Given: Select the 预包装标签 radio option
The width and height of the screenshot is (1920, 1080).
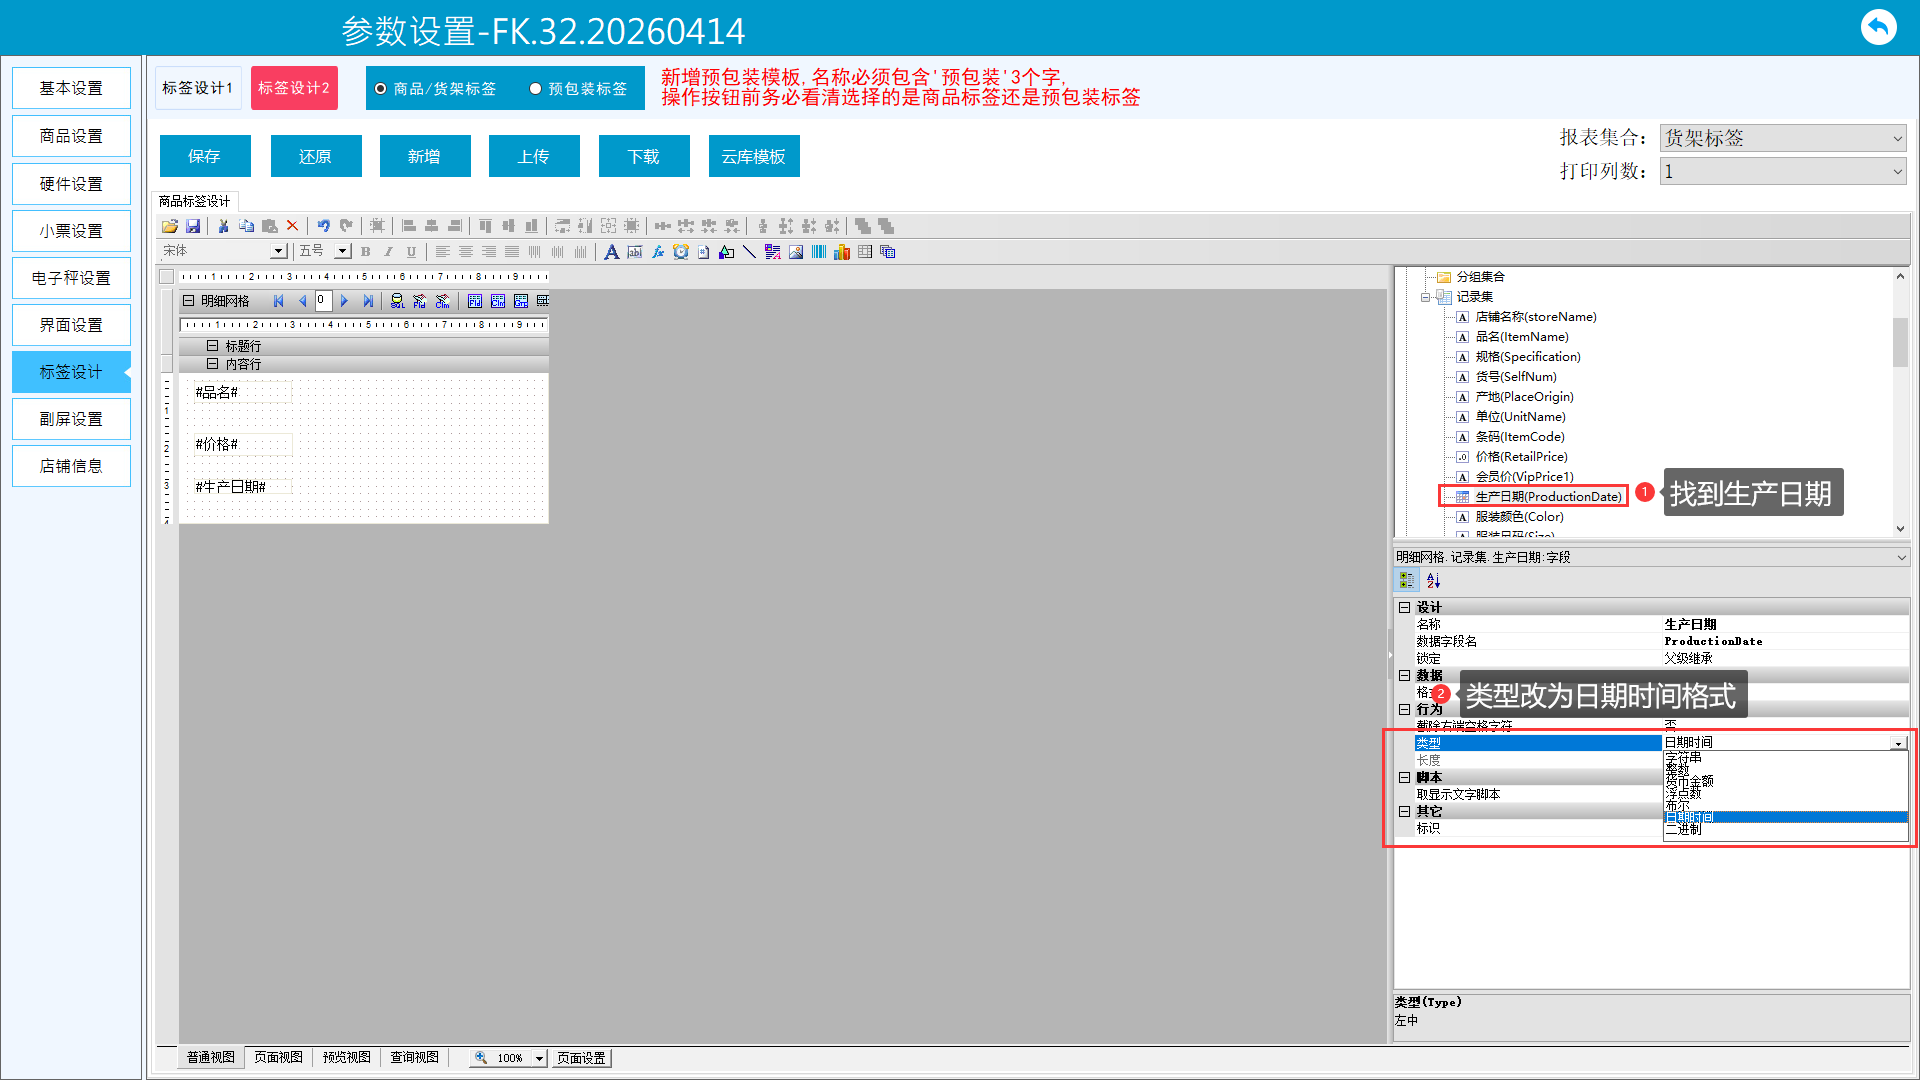Looking at the screenshot, I should [x=536, y=89].
